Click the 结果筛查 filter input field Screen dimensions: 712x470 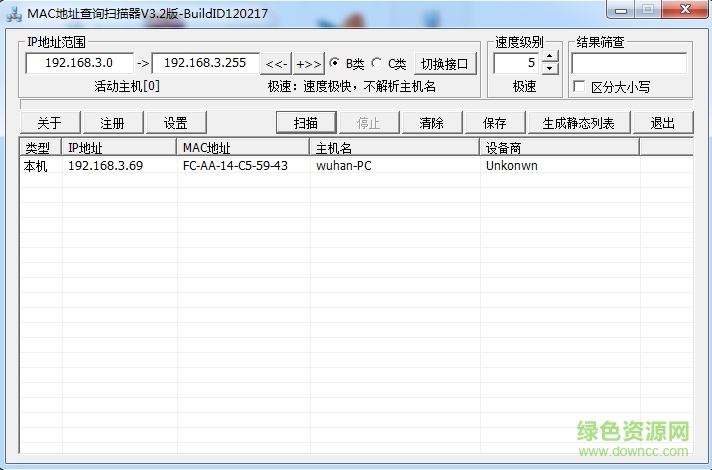(628, 63)
